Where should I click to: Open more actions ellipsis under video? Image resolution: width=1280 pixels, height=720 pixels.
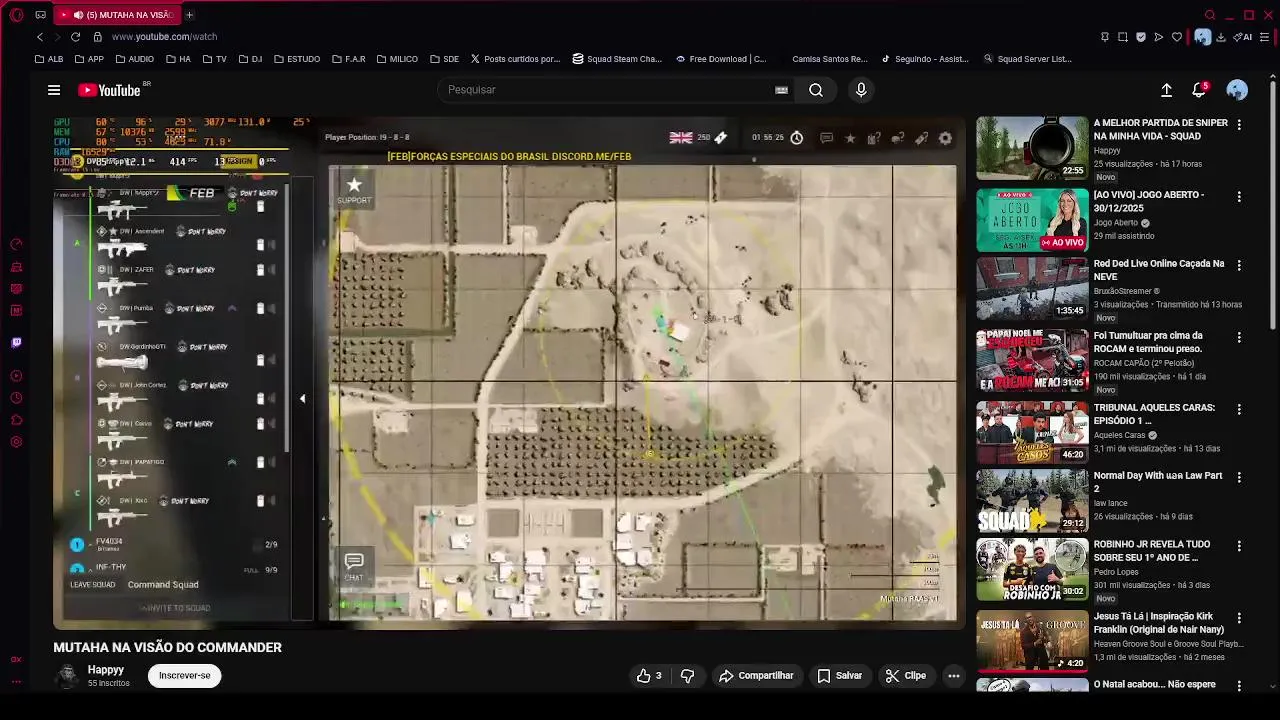point(953,676)
